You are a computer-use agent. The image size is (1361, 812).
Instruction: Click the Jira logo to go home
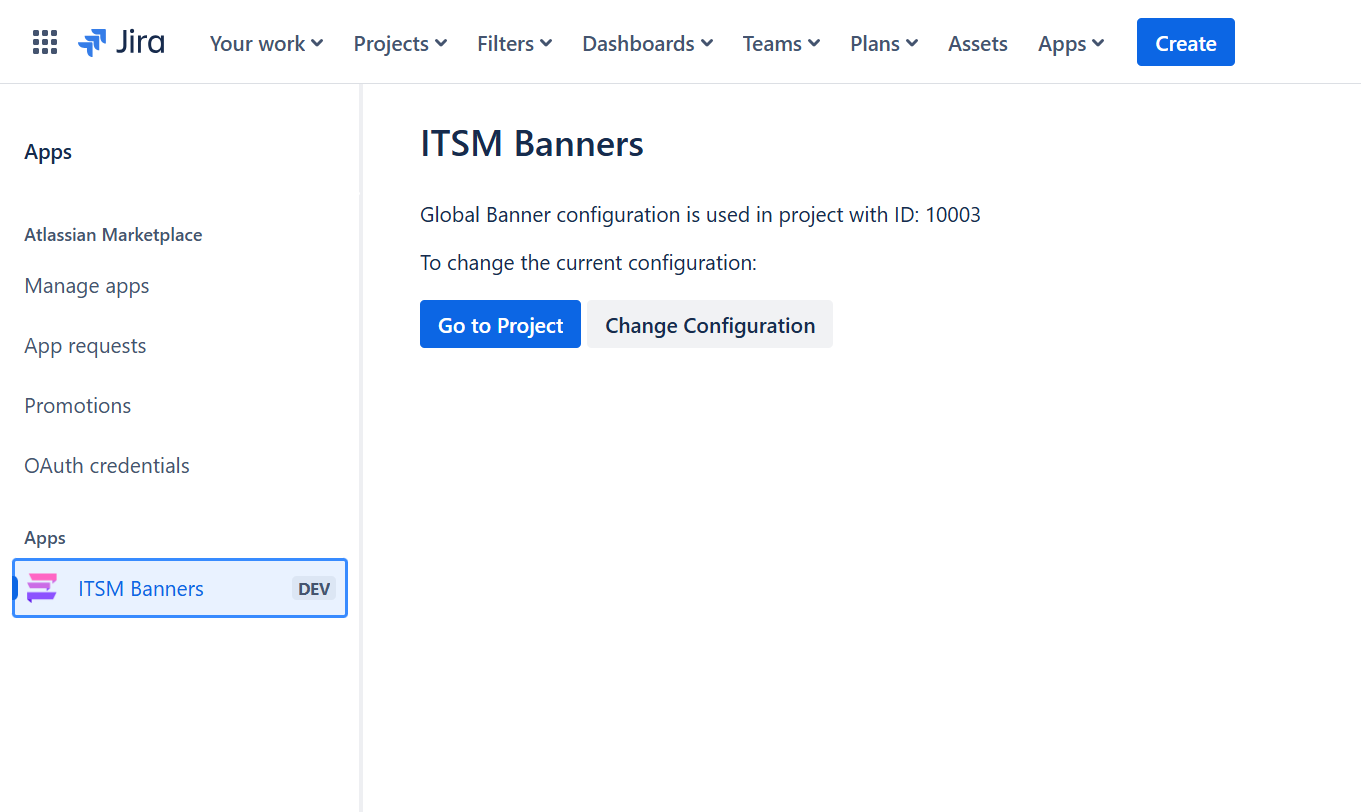(x=120, y=42)
